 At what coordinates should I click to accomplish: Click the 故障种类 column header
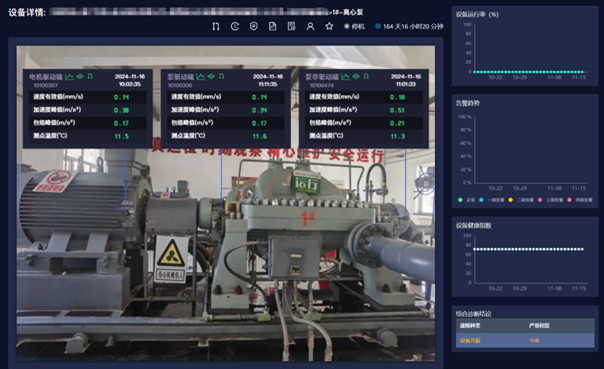click(470, 326)
